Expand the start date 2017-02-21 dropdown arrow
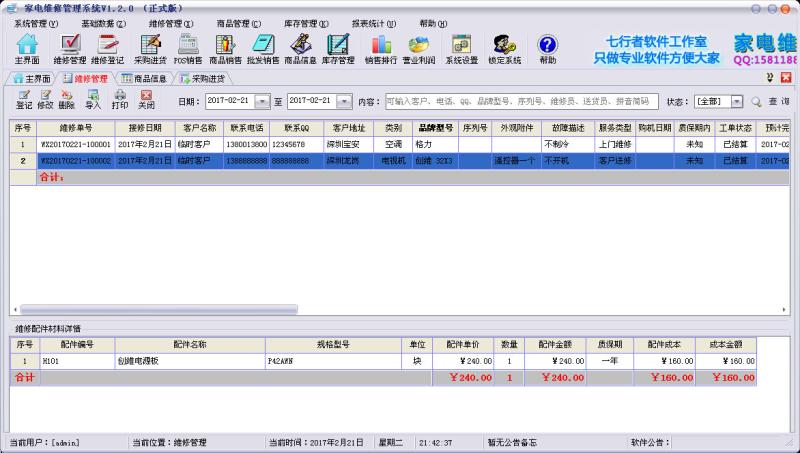 point(262,102)
